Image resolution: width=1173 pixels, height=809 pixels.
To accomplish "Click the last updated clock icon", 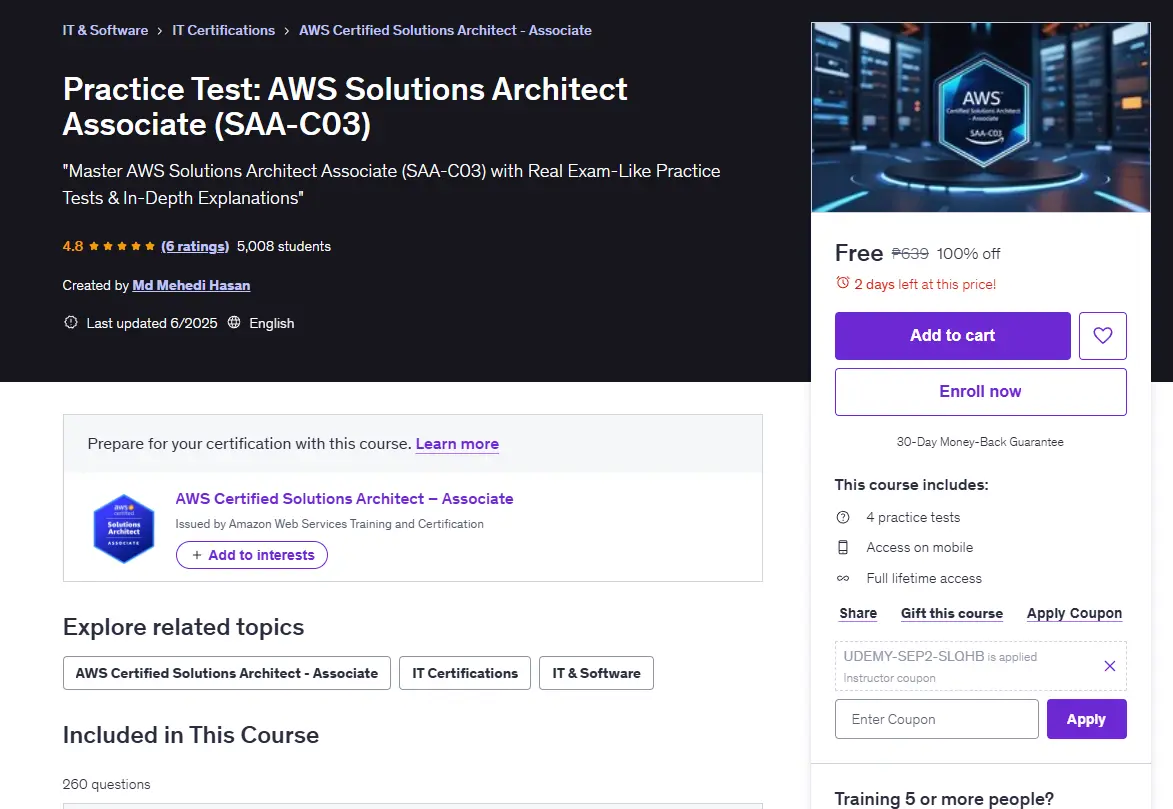I will click(x=71, y=323).
